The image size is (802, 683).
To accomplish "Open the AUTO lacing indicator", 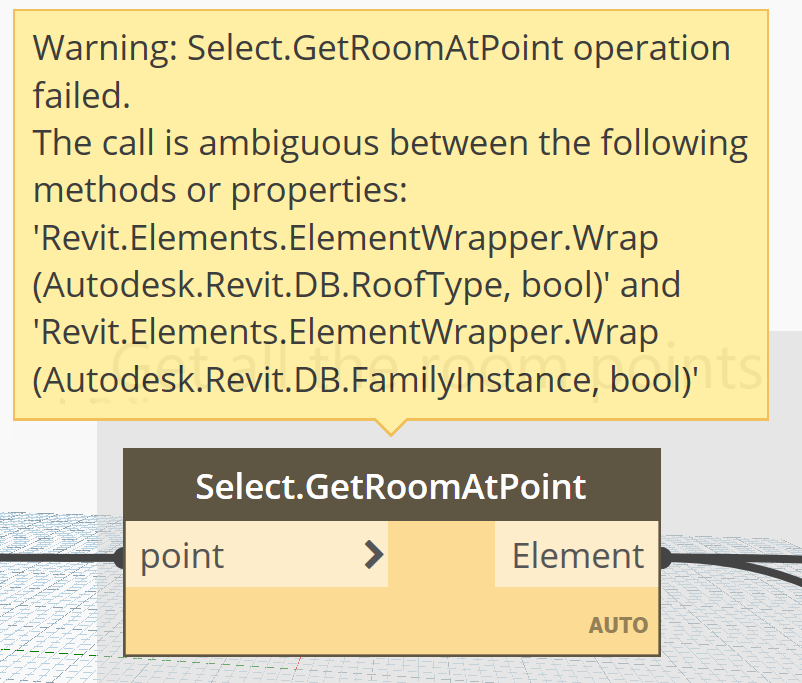I will (618, 625).
